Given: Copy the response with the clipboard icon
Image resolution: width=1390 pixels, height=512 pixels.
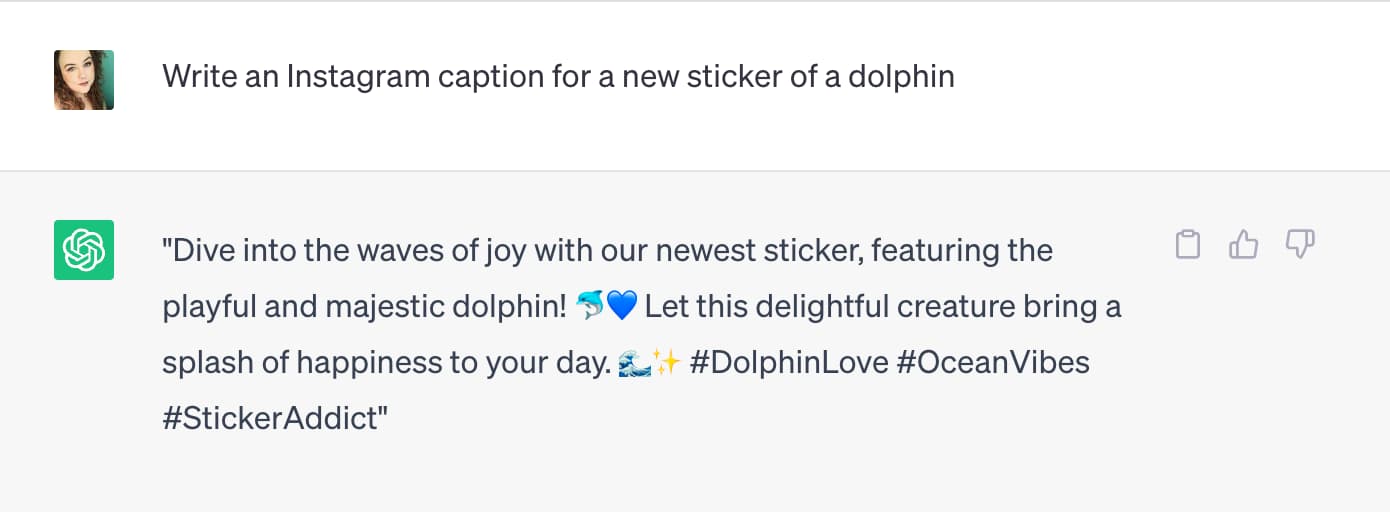Looking at the screenshot, I should (x=1187, y=244).
